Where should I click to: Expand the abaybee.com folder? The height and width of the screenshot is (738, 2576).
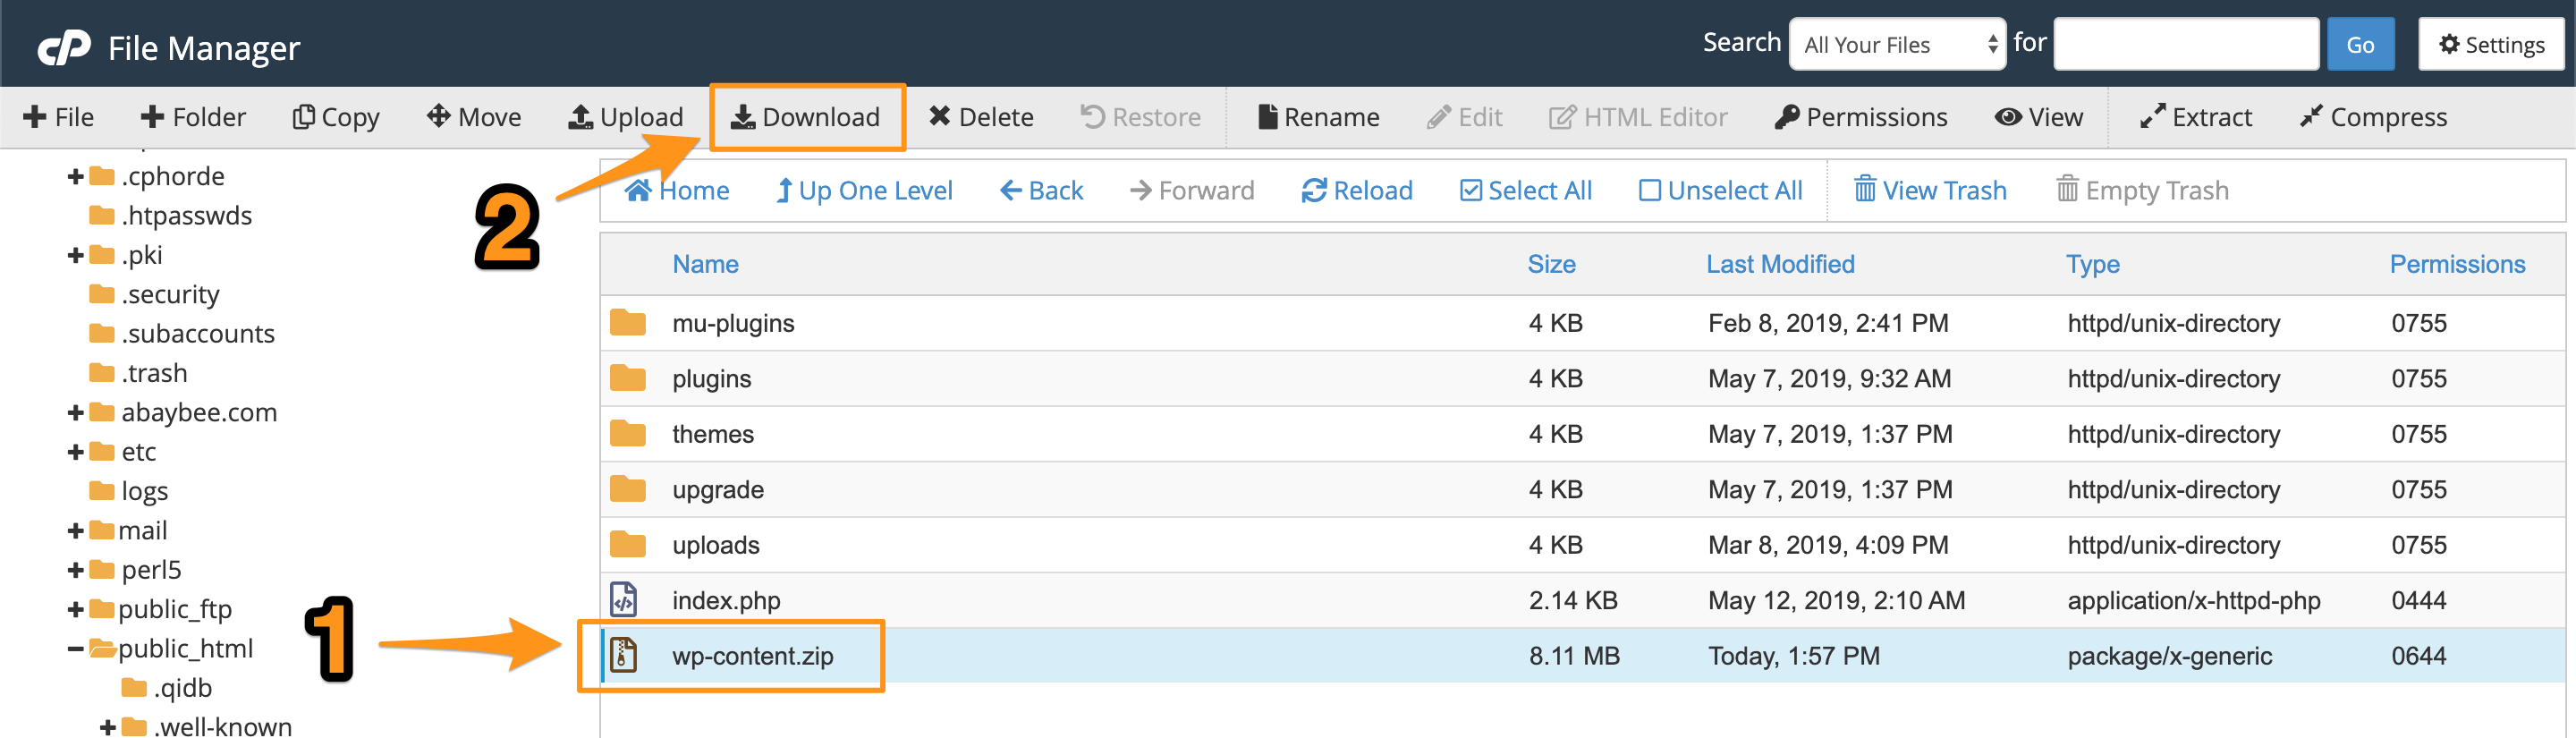point(75,413)
